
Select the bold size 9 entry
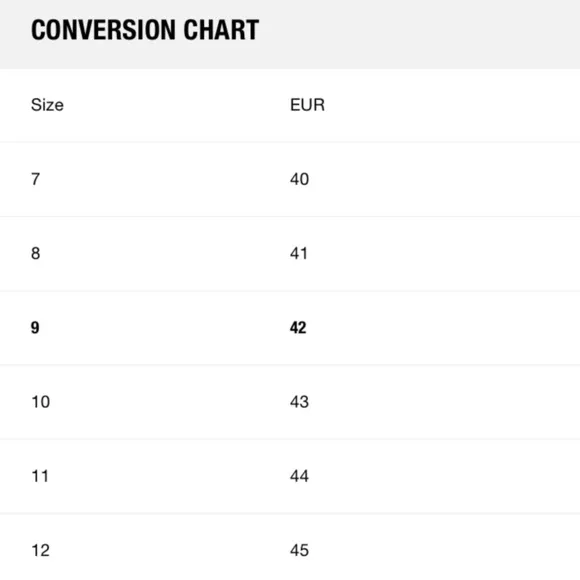click(x=35, y=328)
